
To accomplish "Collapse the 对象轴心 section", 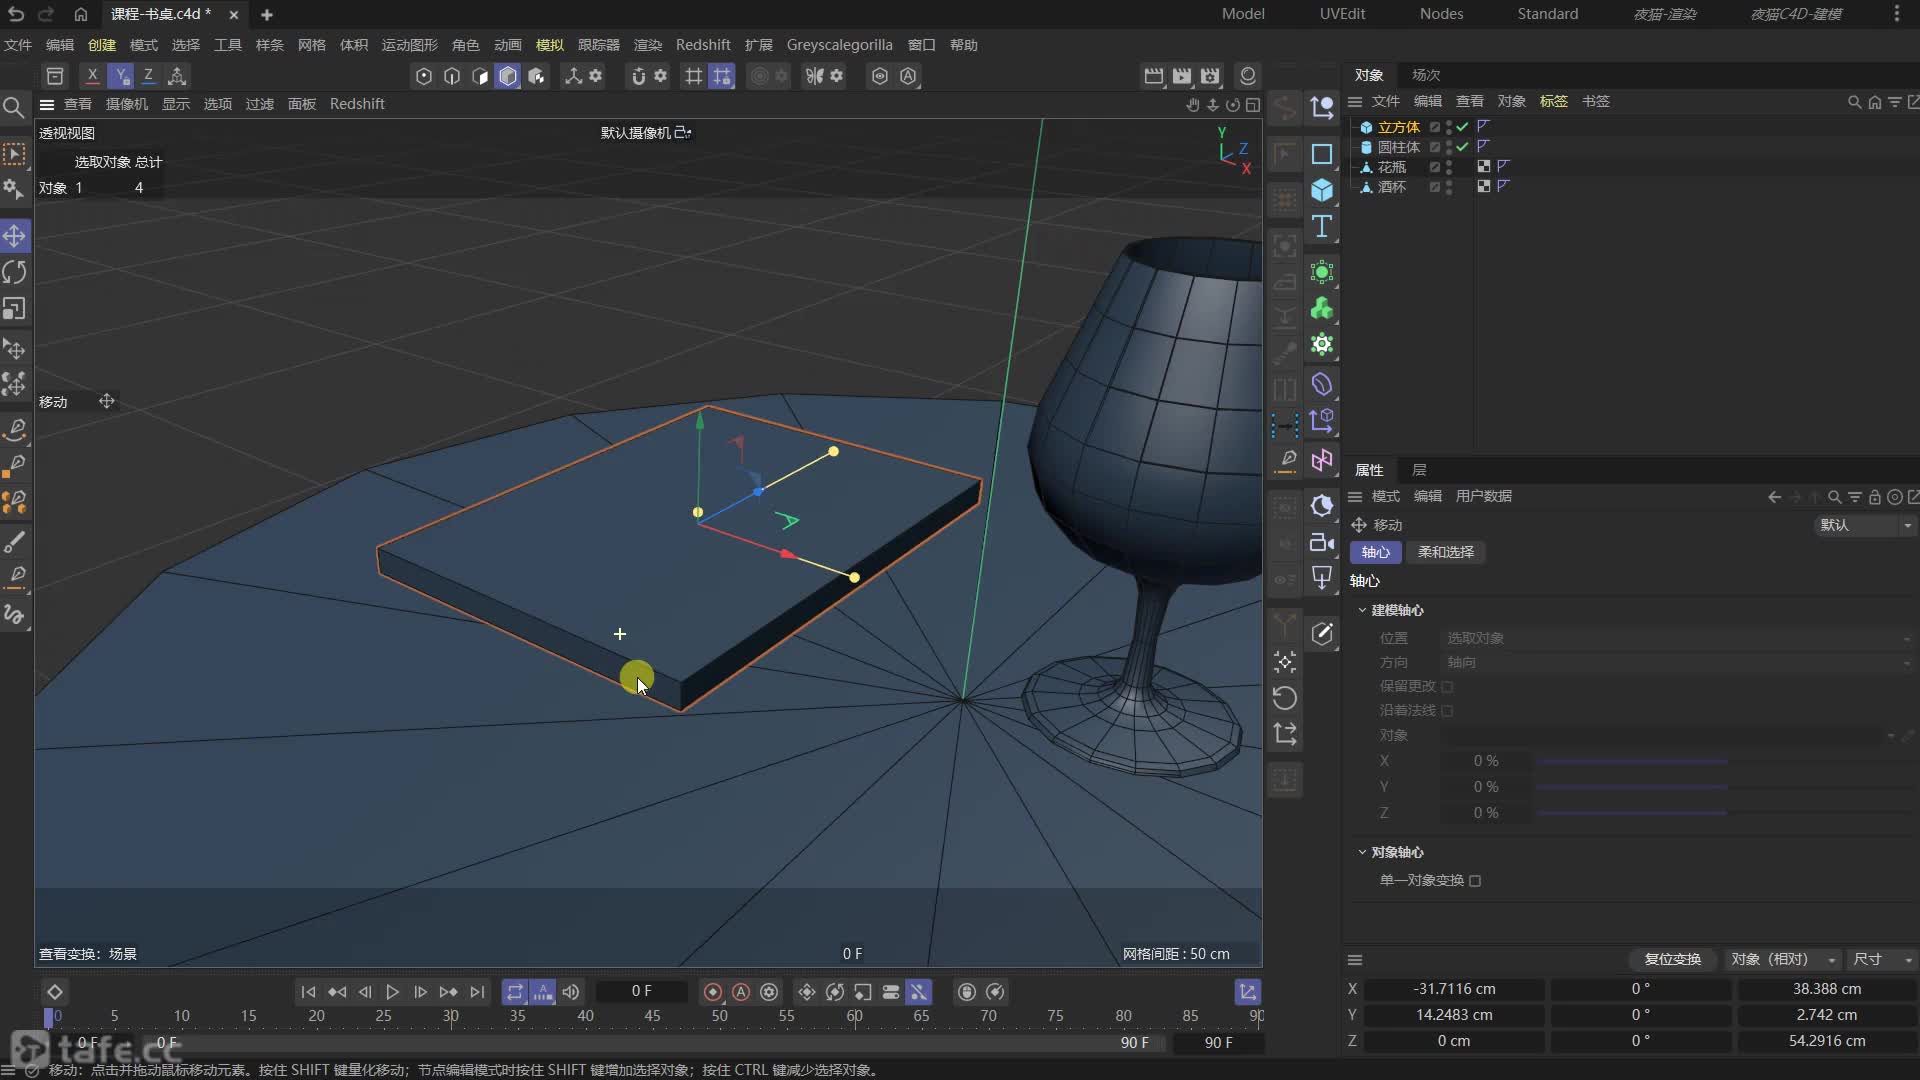I will tap(1362, 852).
